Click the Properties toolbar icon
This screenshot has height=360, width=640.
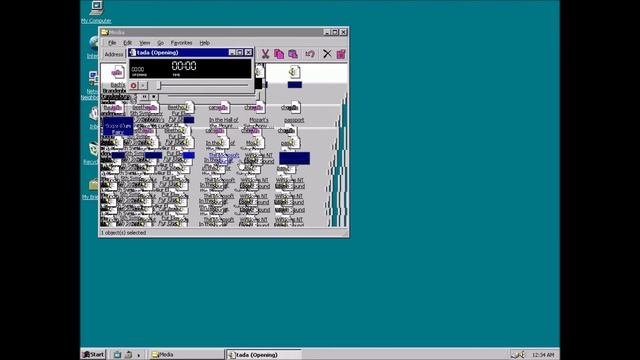(x=341, y=54)
